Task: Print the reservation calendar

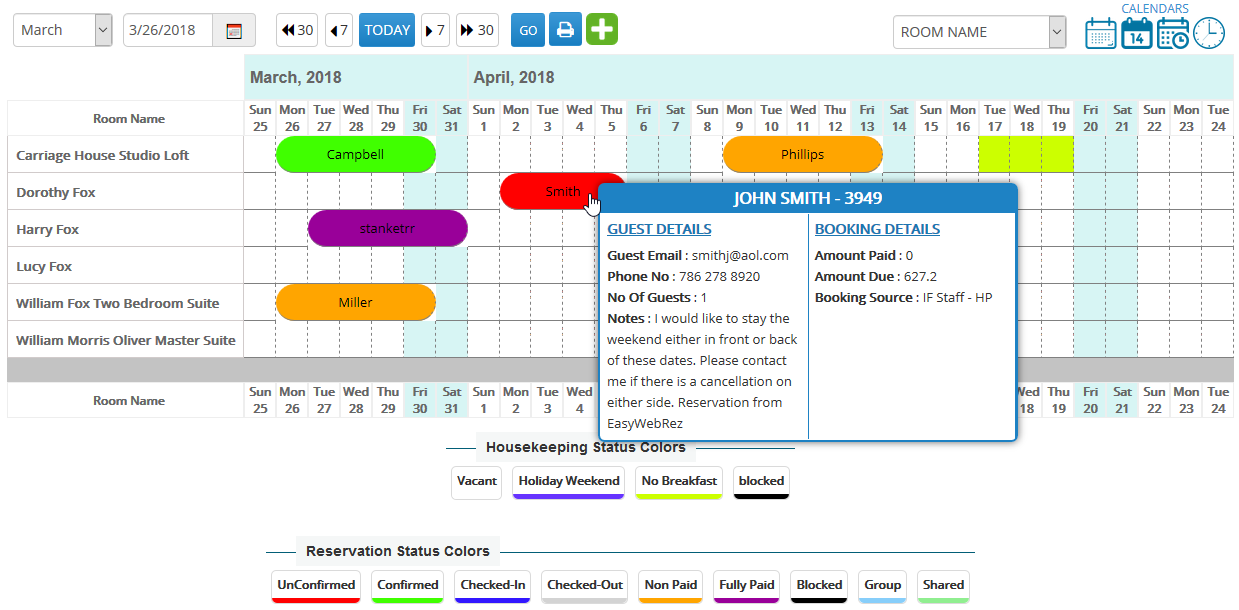Action: tap(565, 30)
